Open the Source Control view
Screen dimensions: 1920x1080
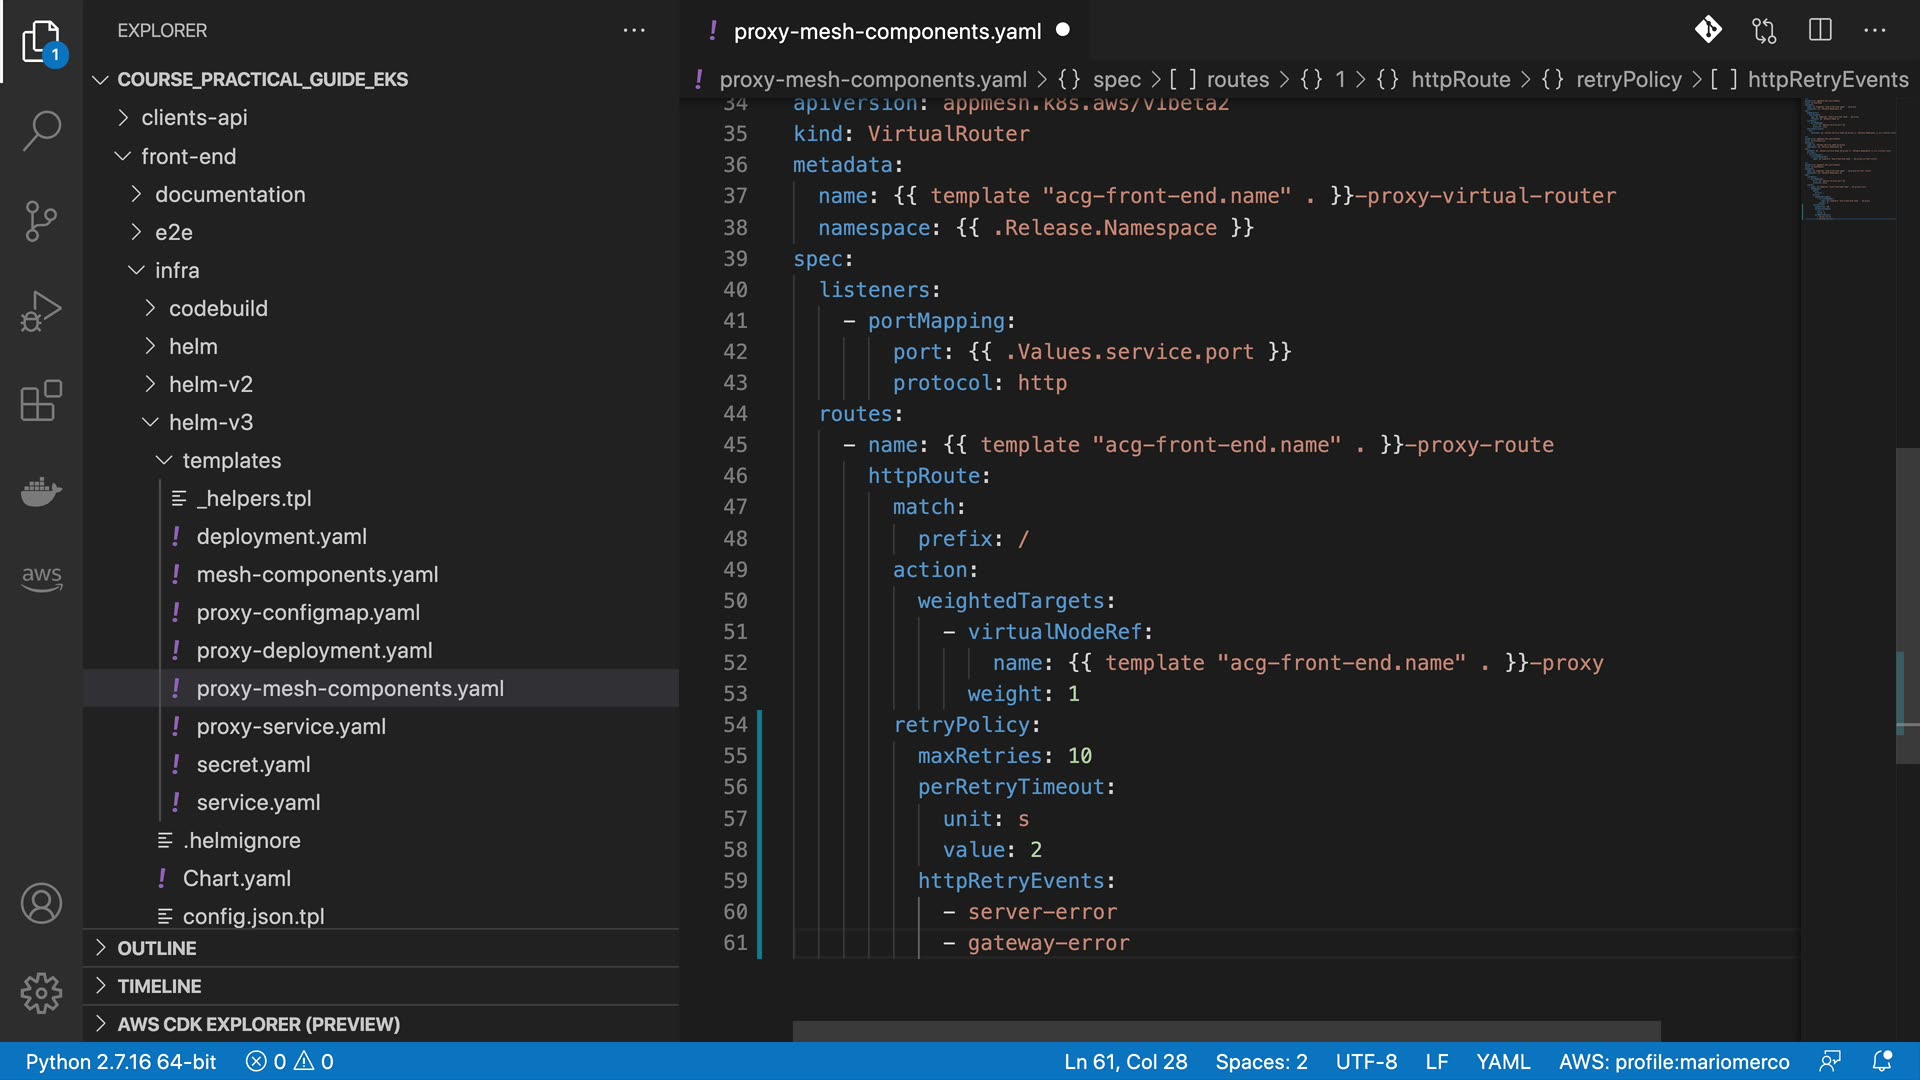click(41, 221)
